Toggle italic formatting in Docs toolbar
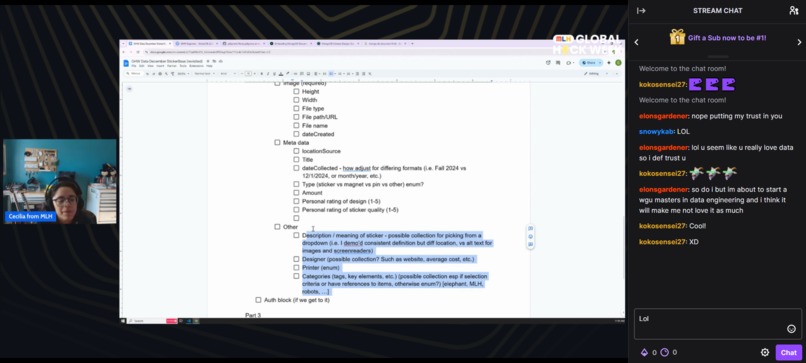This screenshot has height=363, width=806. point(268,74)
